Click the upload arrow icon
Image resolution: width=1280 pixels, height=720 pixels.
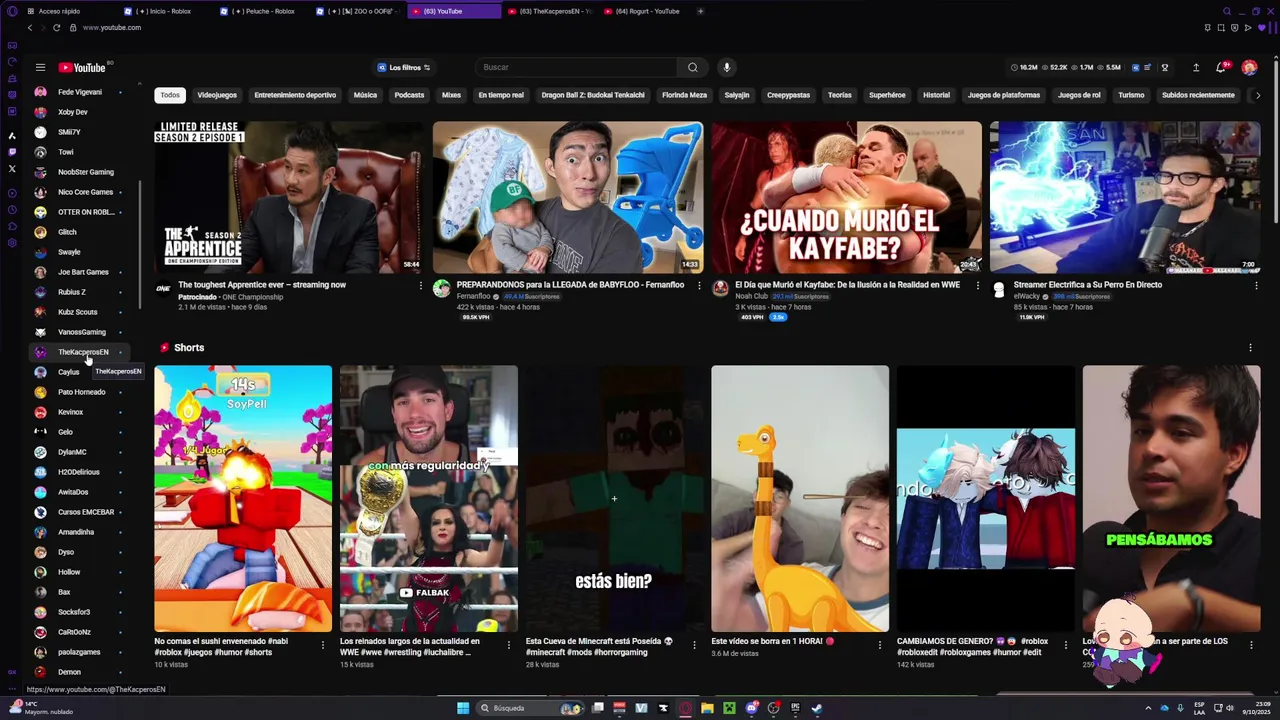(x=1196, y=67)
